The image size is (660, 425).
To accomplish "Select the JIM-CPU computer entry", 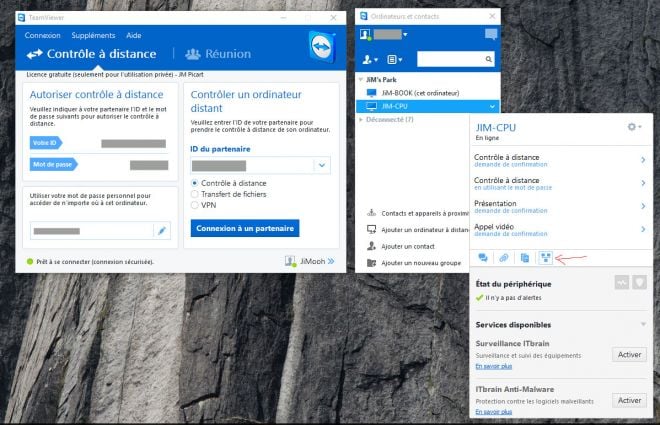I will click(x=428, y=106).
